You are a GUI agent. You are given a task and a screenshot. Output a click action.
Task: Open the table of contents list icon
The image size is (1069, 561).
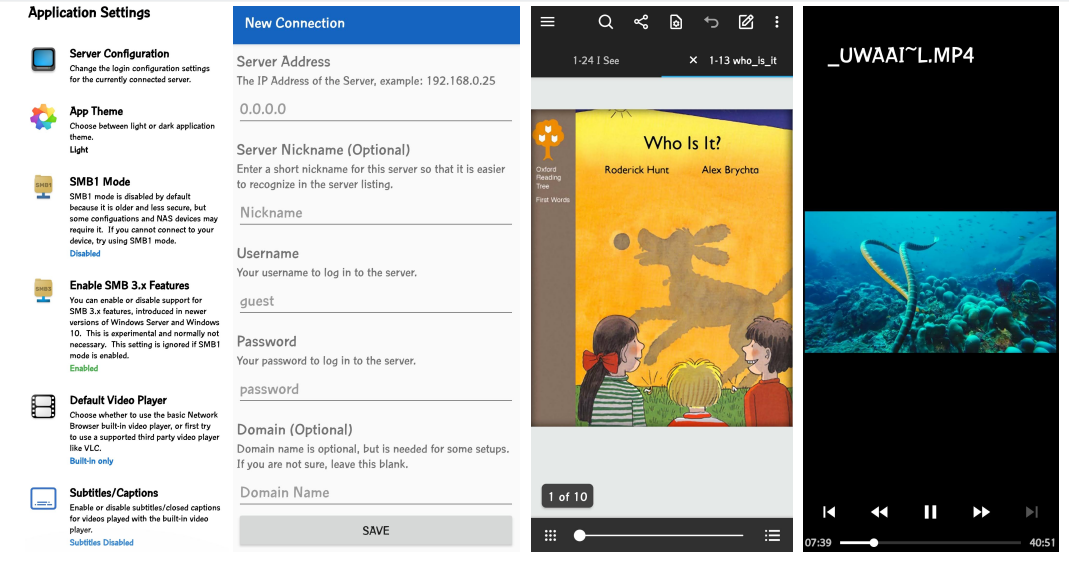coord(772,536)
